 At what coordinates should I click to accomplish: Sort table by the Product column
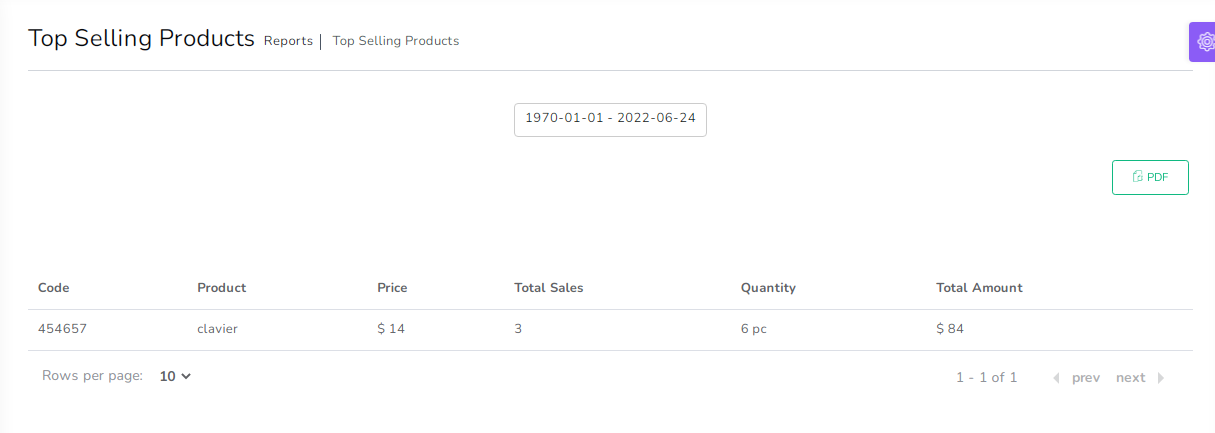point(221,288)
